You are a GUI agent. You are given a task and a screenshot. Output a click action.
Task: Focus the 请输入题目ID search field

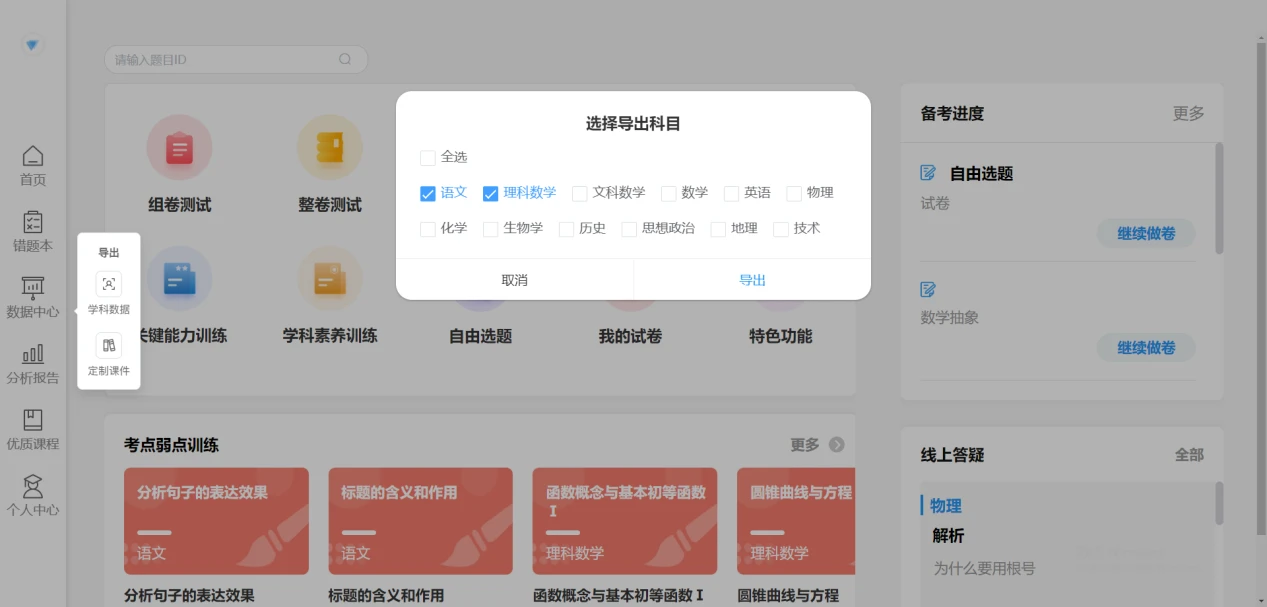[236, 59]
